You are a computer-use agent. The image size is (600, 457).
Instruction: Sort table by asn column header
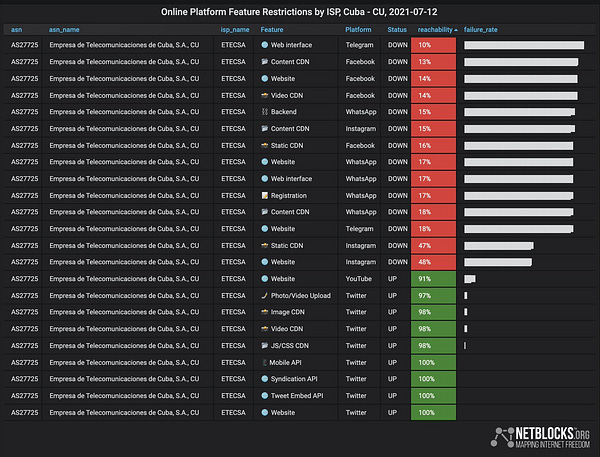tap(16, 29)
